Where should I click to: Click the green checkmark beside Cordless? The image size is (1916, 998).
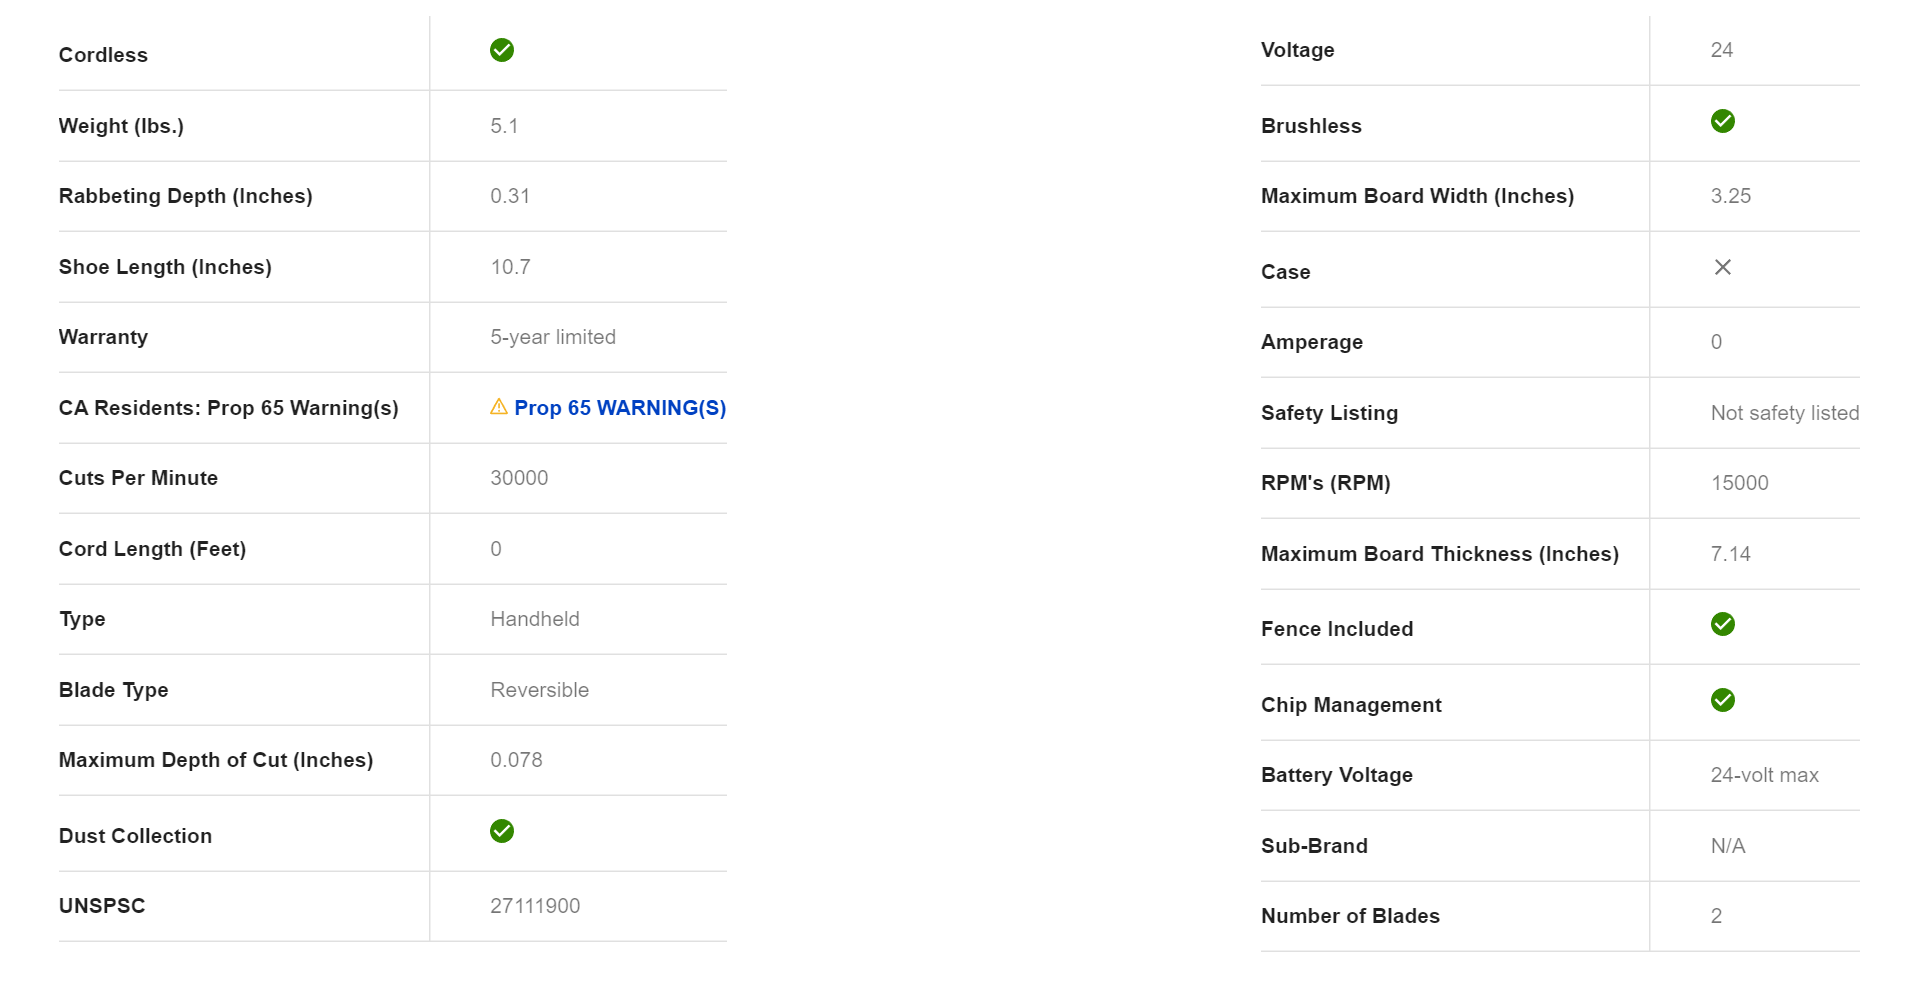501,50
